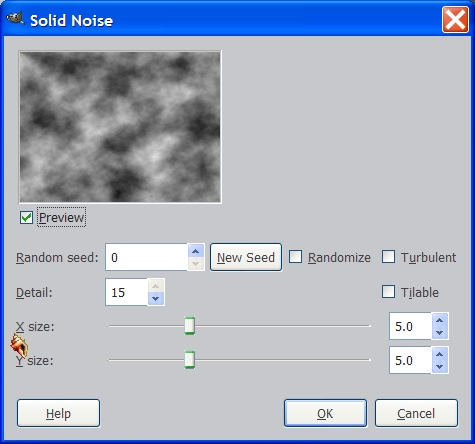Uncheck the Preview checkbox

pyautogui.click(x=26, y=218)
